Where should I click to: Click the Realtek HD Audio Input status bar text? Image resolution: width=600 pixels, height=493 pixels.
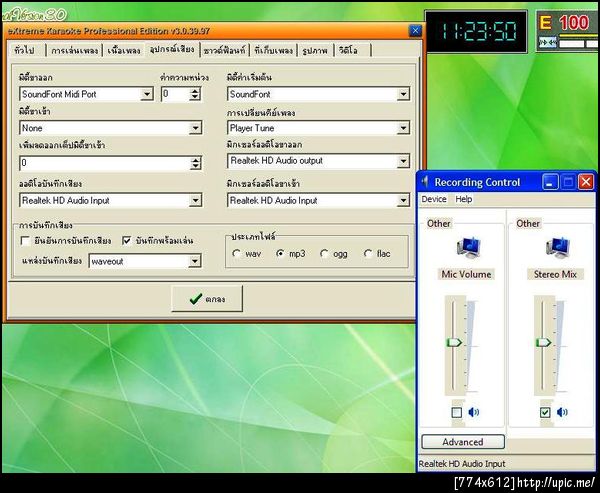pos(462,464)
